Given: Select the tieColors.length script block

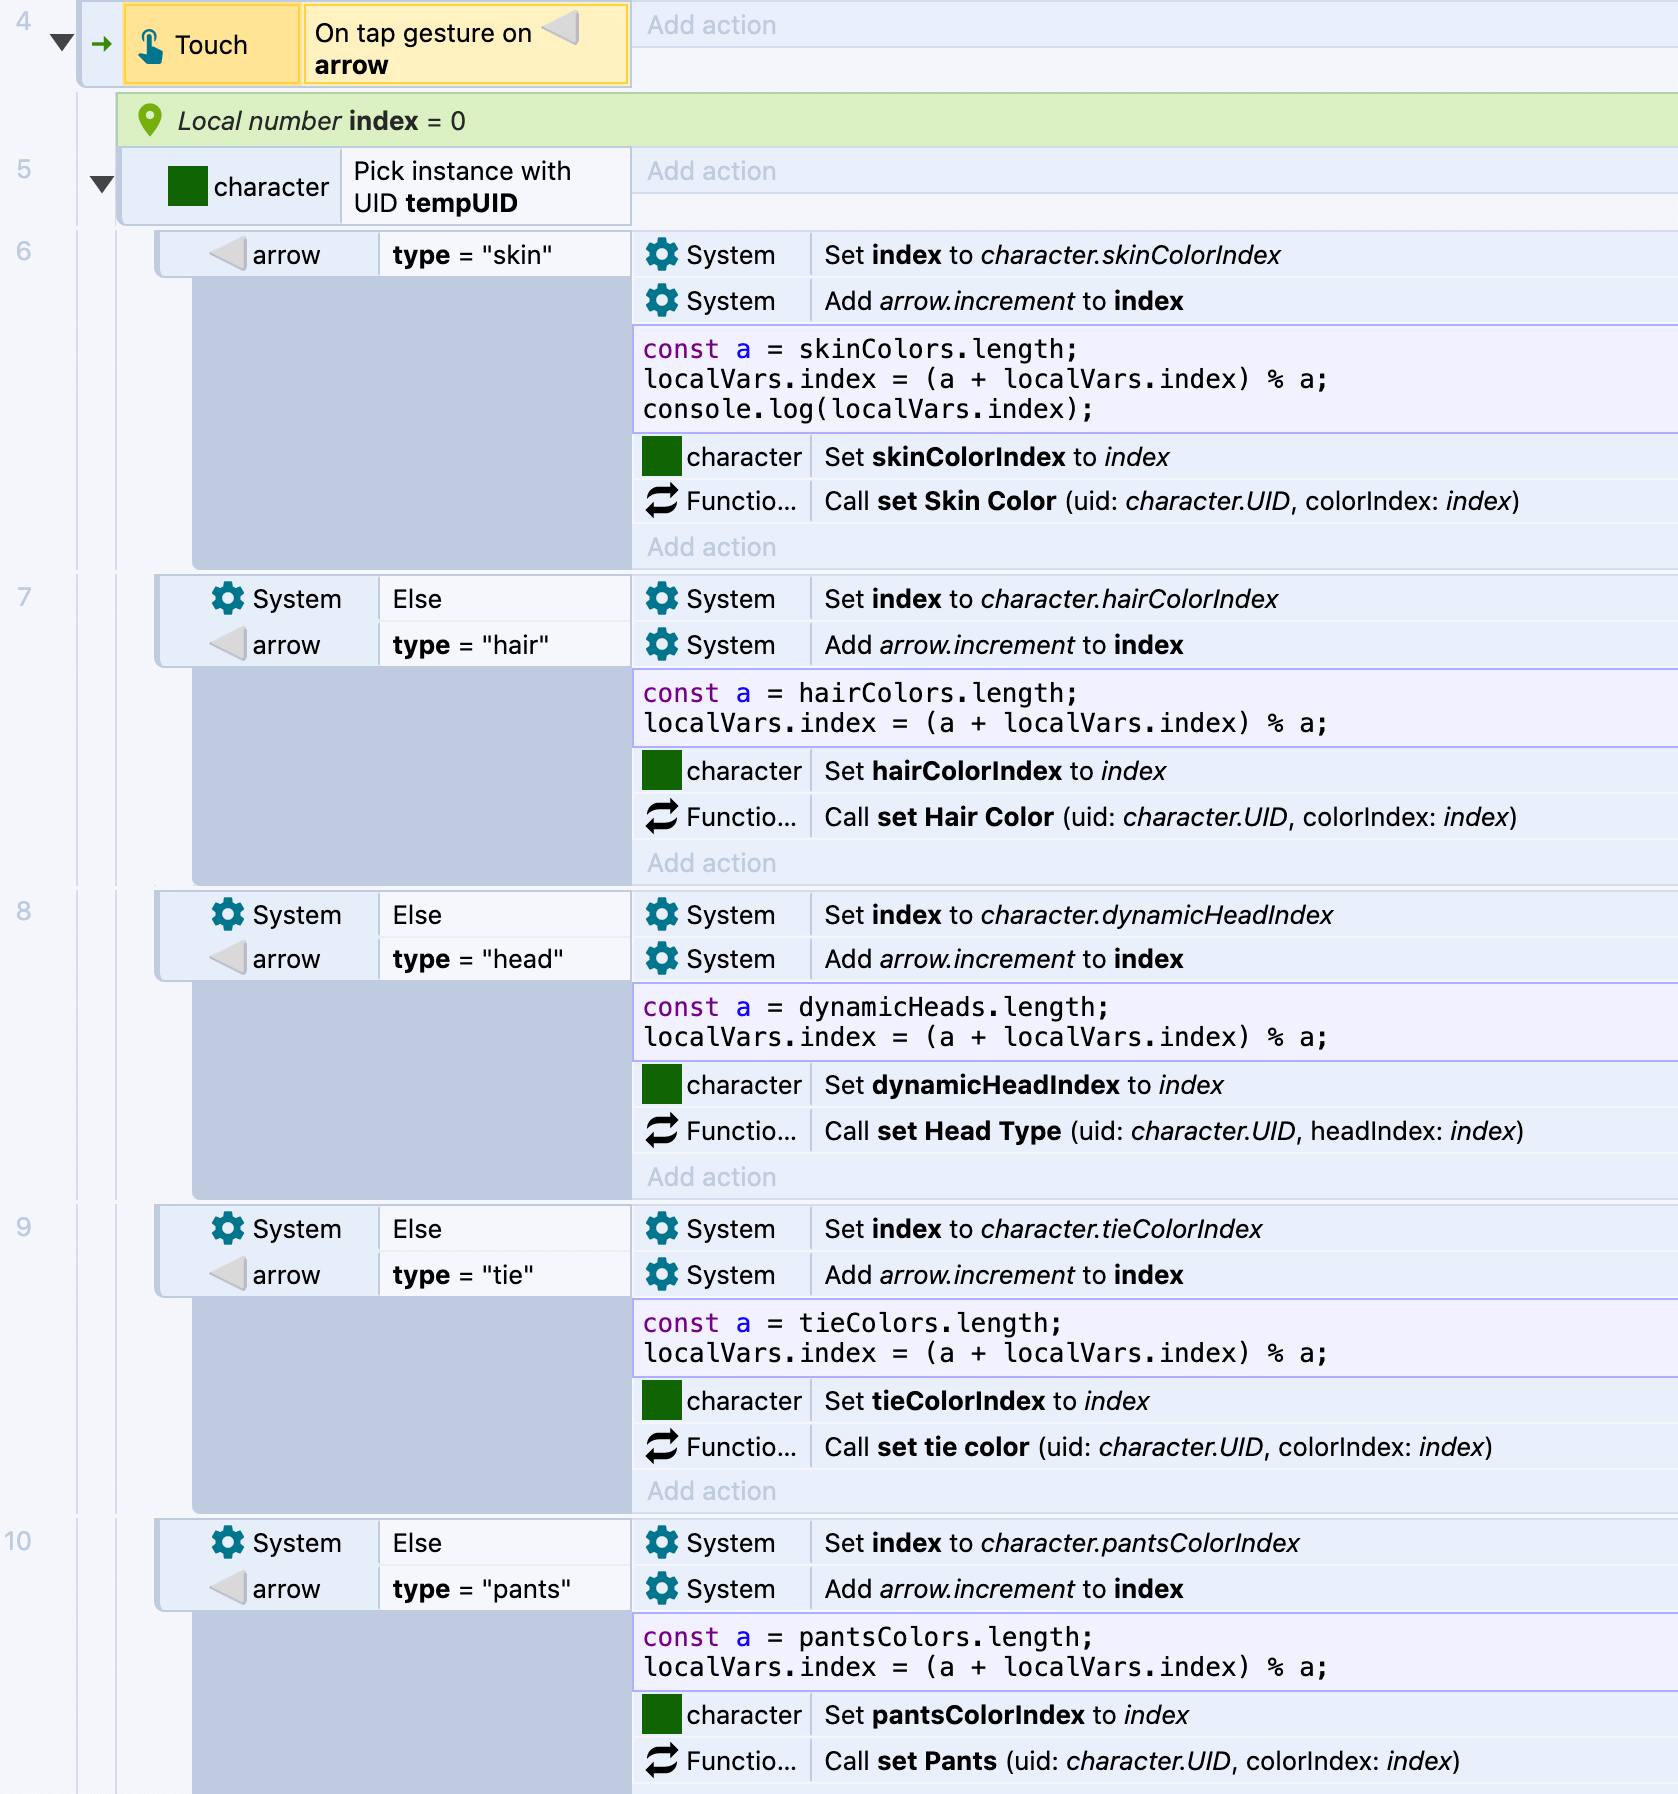Looking at the screenshot, I should [1155, 1338].
